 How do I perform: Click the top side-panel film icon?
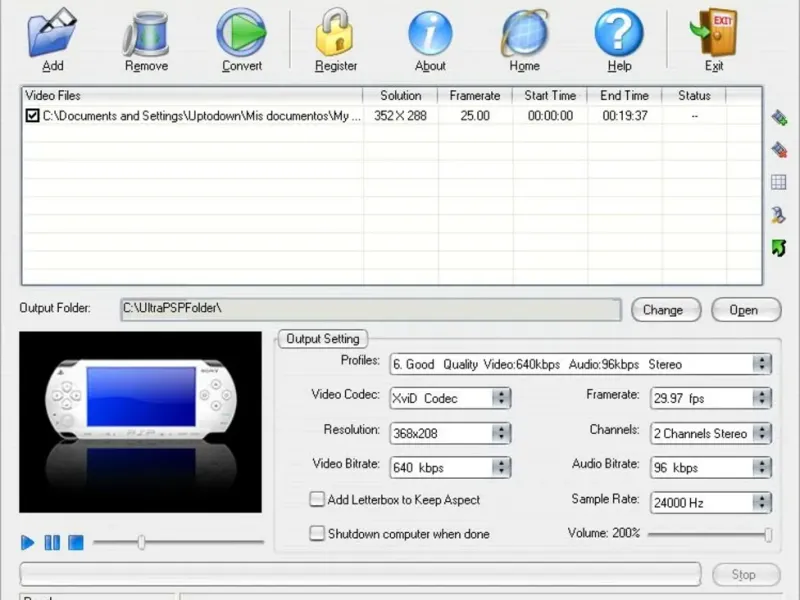click(x=779, y=118)
